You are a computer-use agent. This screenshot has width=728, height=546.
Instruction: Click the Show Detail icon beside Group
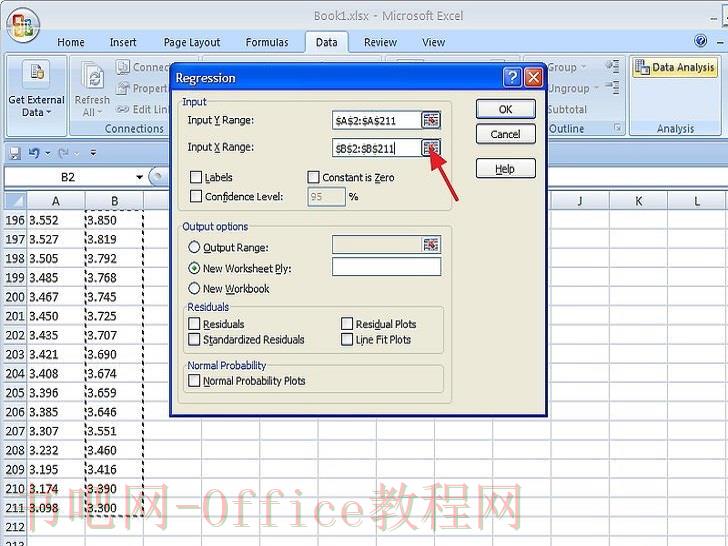pyautogui.click(x=613, y=66)
